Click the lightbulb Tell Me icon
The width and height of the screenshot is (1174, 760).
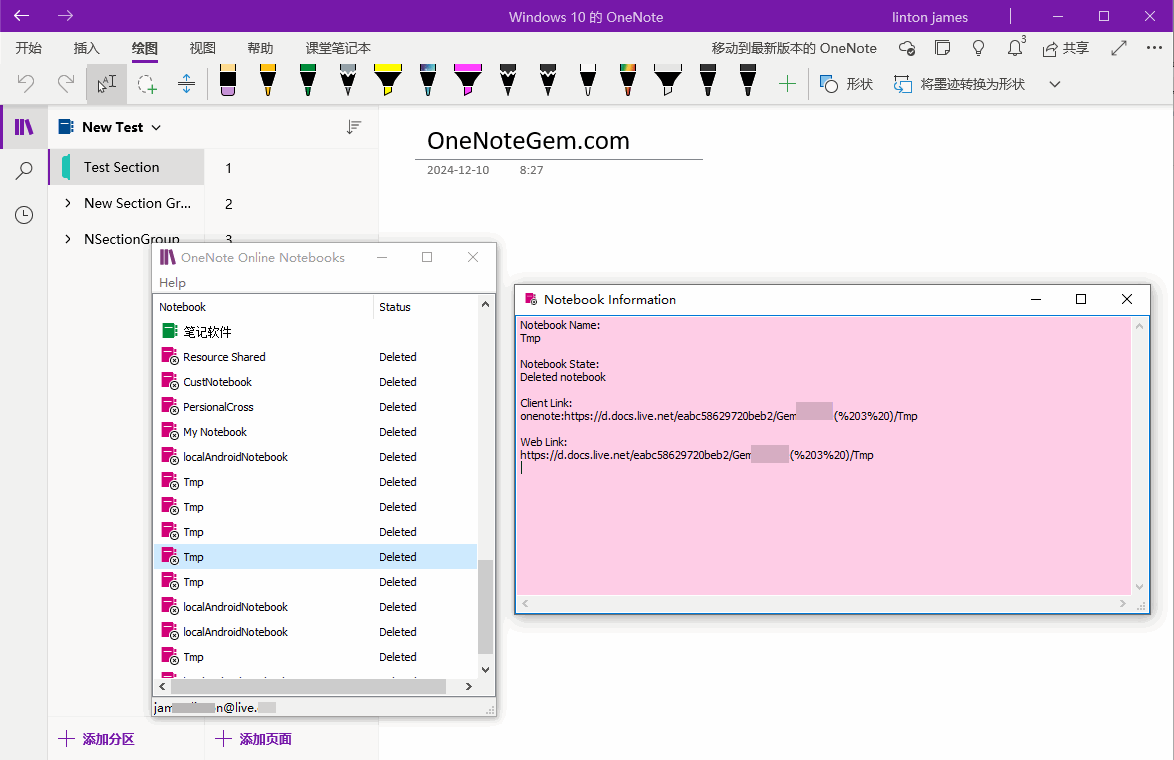coord(979,49)
